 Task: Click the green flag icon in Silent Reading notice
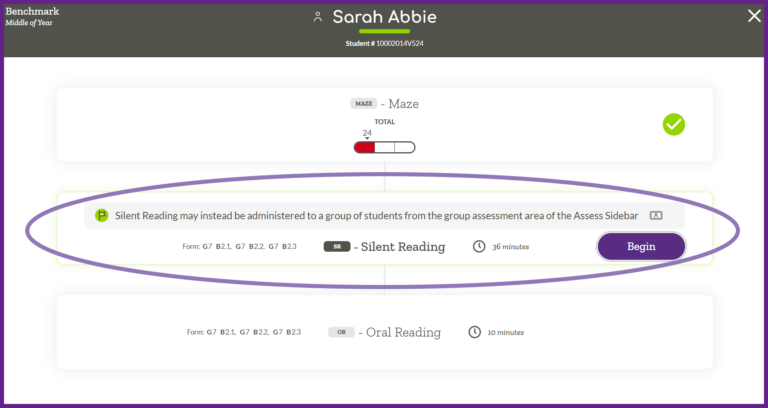(101, 215)
